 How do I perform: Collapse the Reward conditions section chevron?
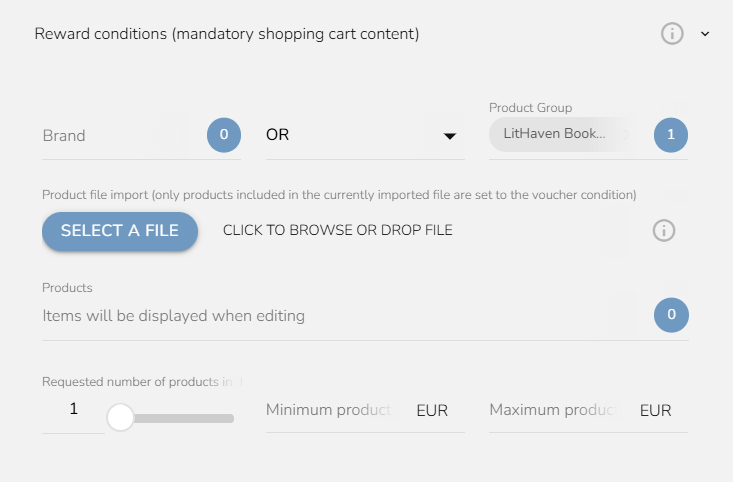point(705,34)
